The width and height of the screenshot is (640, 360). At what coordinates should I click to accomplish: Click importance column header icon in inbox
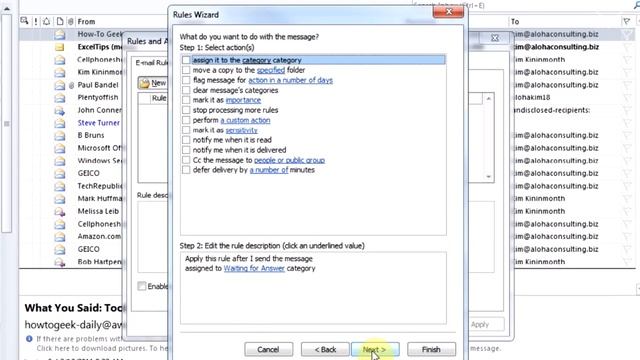pos(36,22)
